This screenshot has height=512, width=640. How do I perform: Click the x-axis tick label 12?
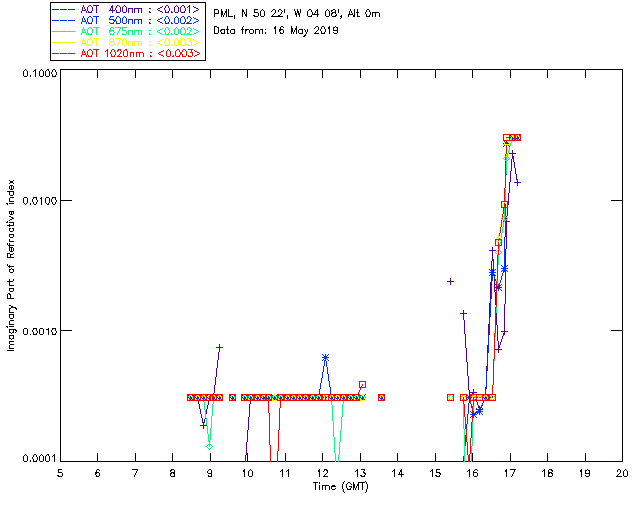click(x=322, y=473)
